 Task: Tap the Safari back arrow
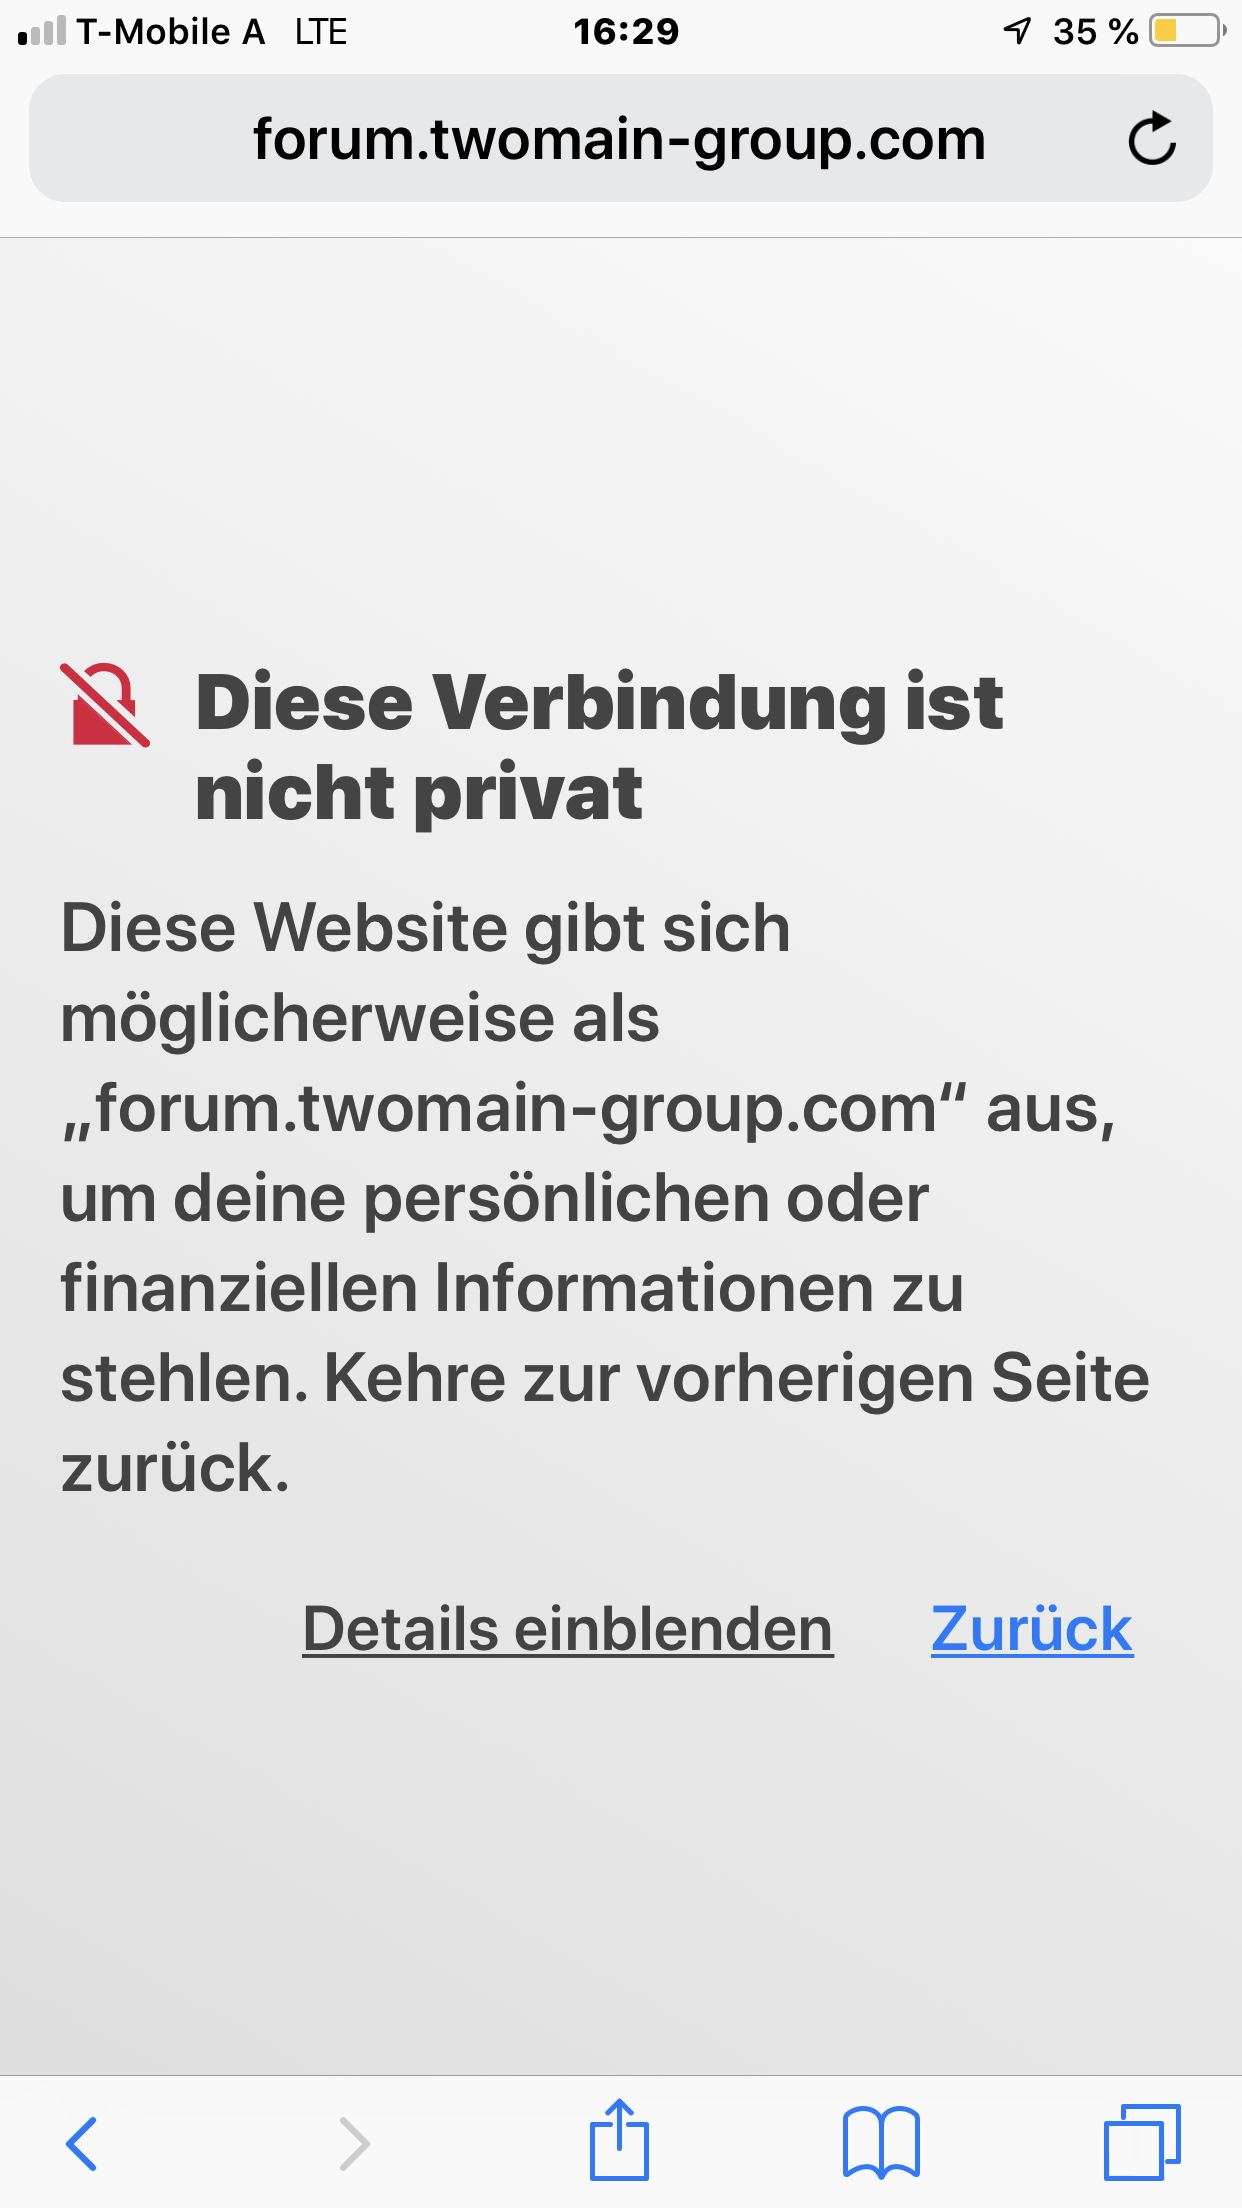(82, 2144)
